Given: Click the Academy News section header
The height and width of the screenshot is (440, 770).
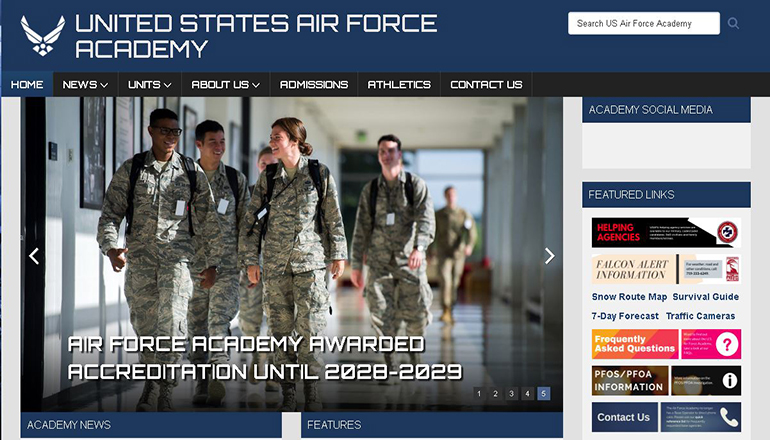Looking at the screenshot, I should click(151, 425).
